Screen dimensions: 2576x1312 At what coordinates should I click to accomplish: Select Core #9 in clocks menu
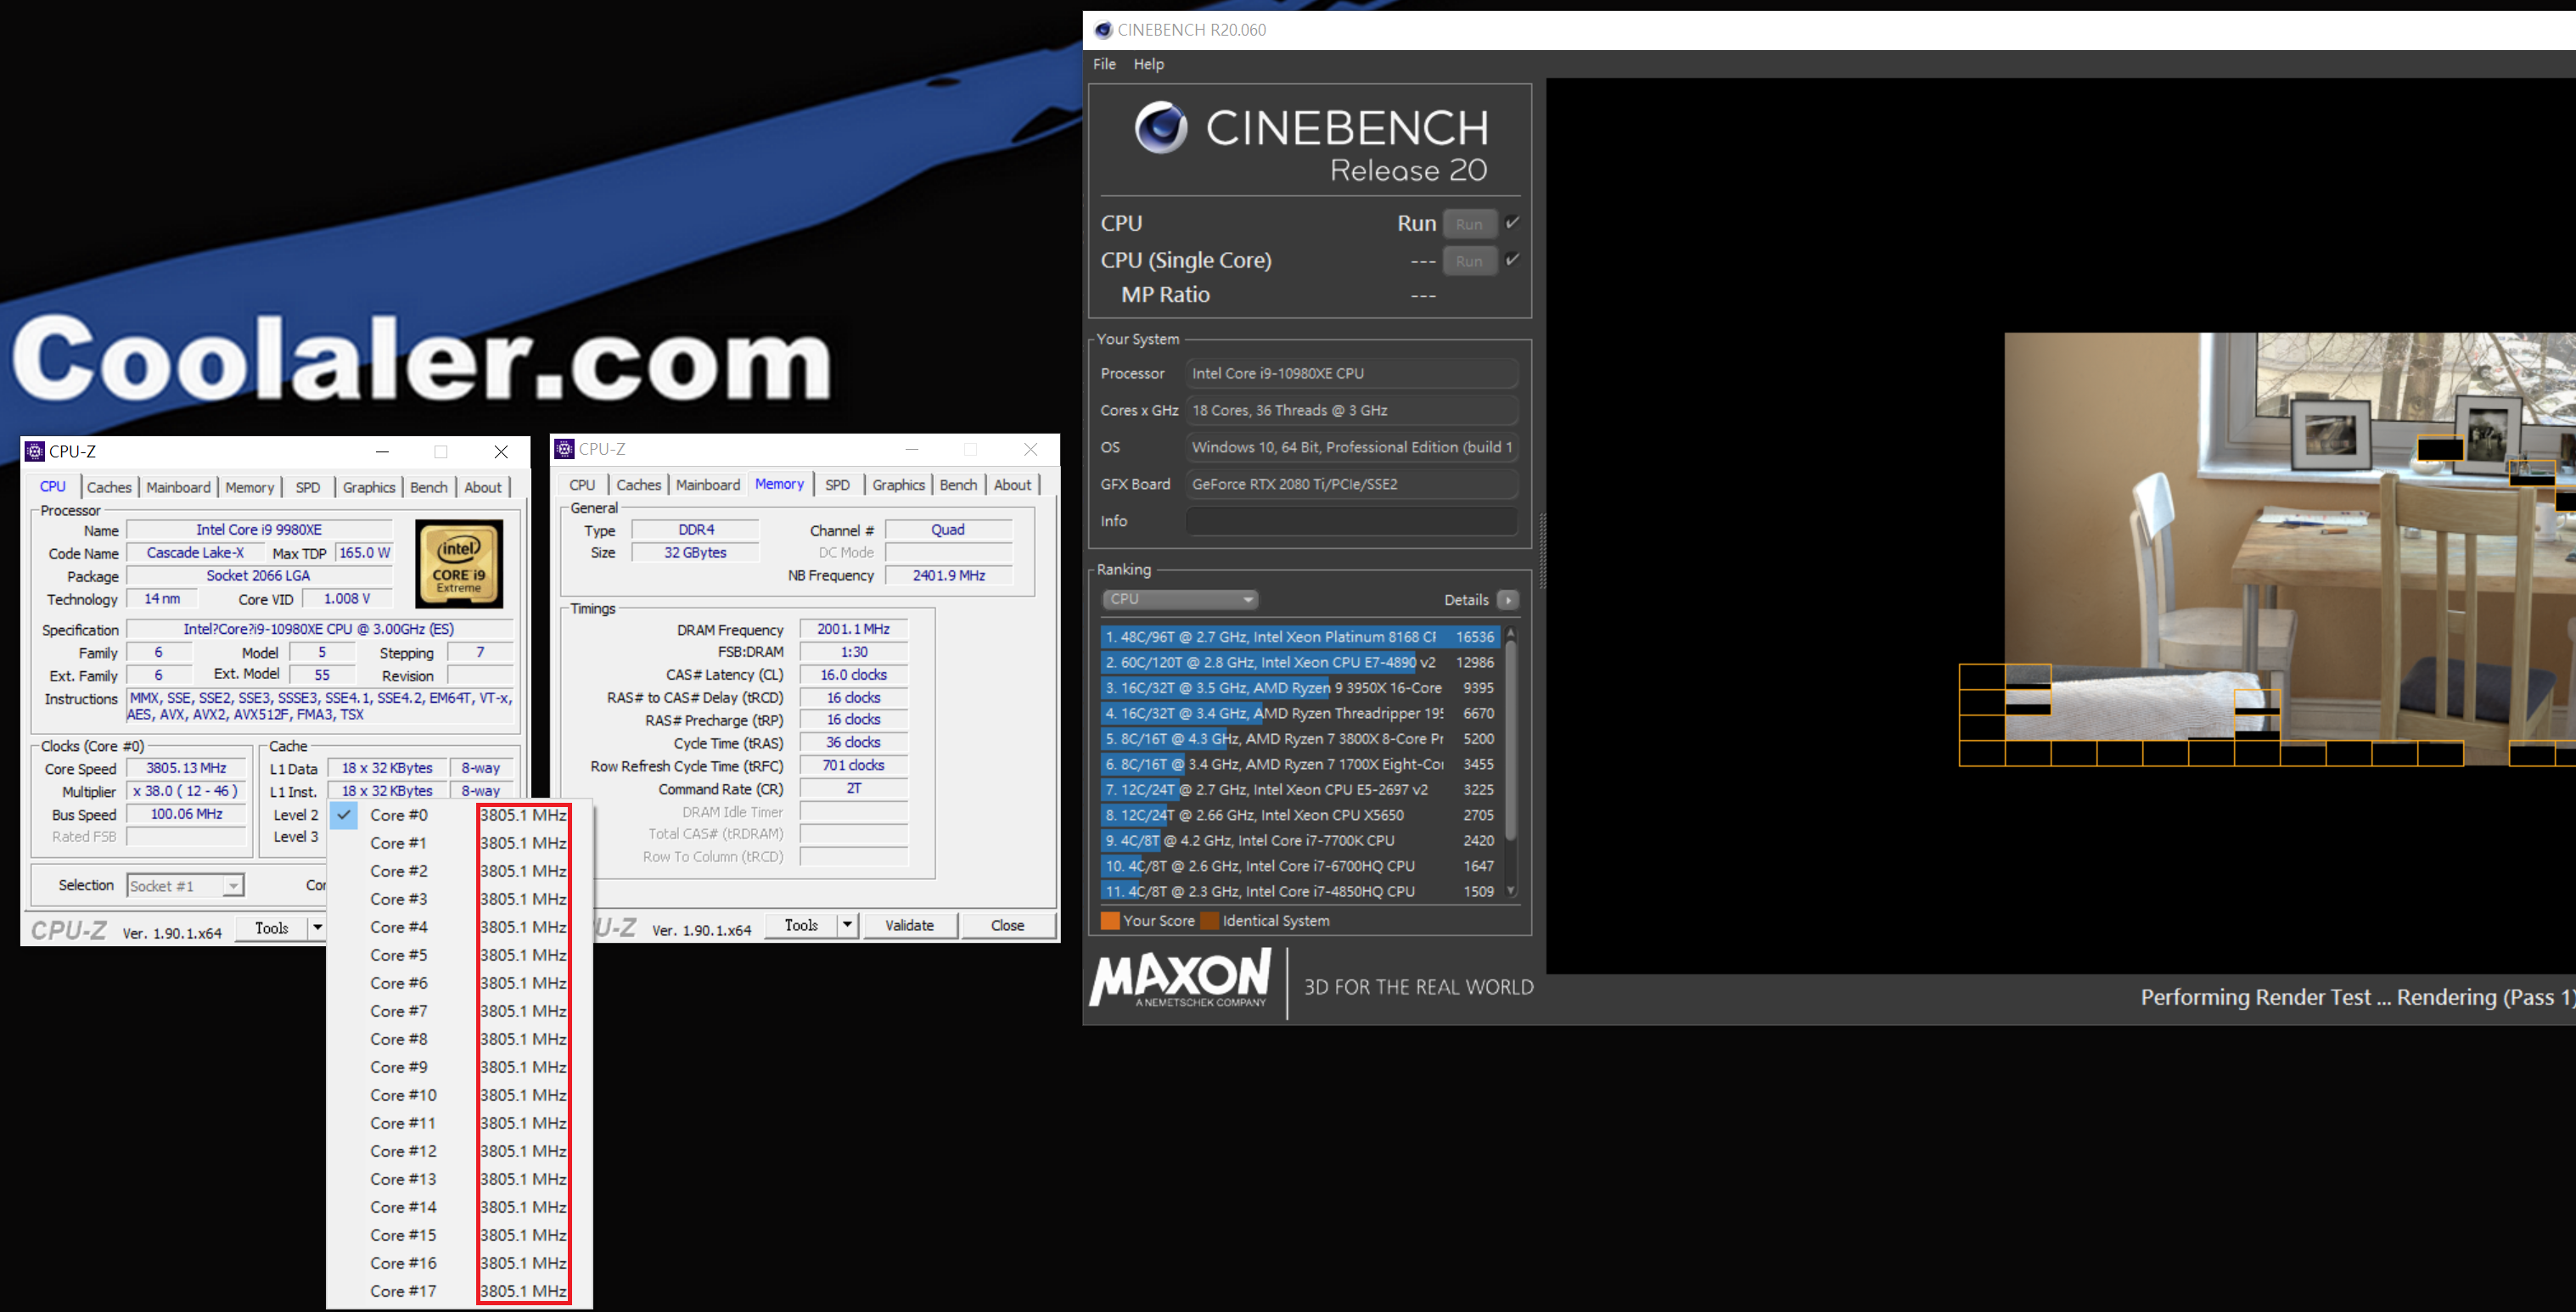(x=460, y=1067)
